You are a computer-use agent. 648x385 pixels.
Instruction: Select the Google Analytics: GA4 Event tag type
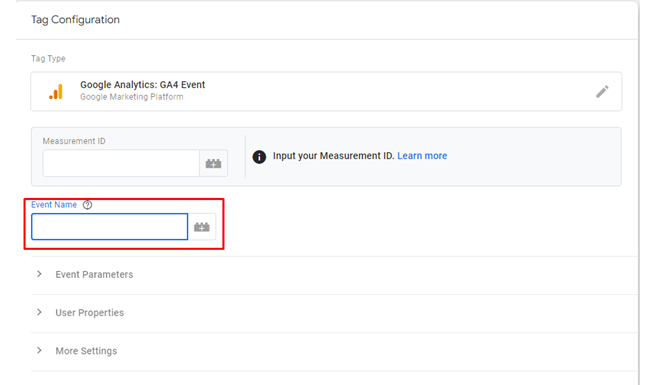pos(326,91)
